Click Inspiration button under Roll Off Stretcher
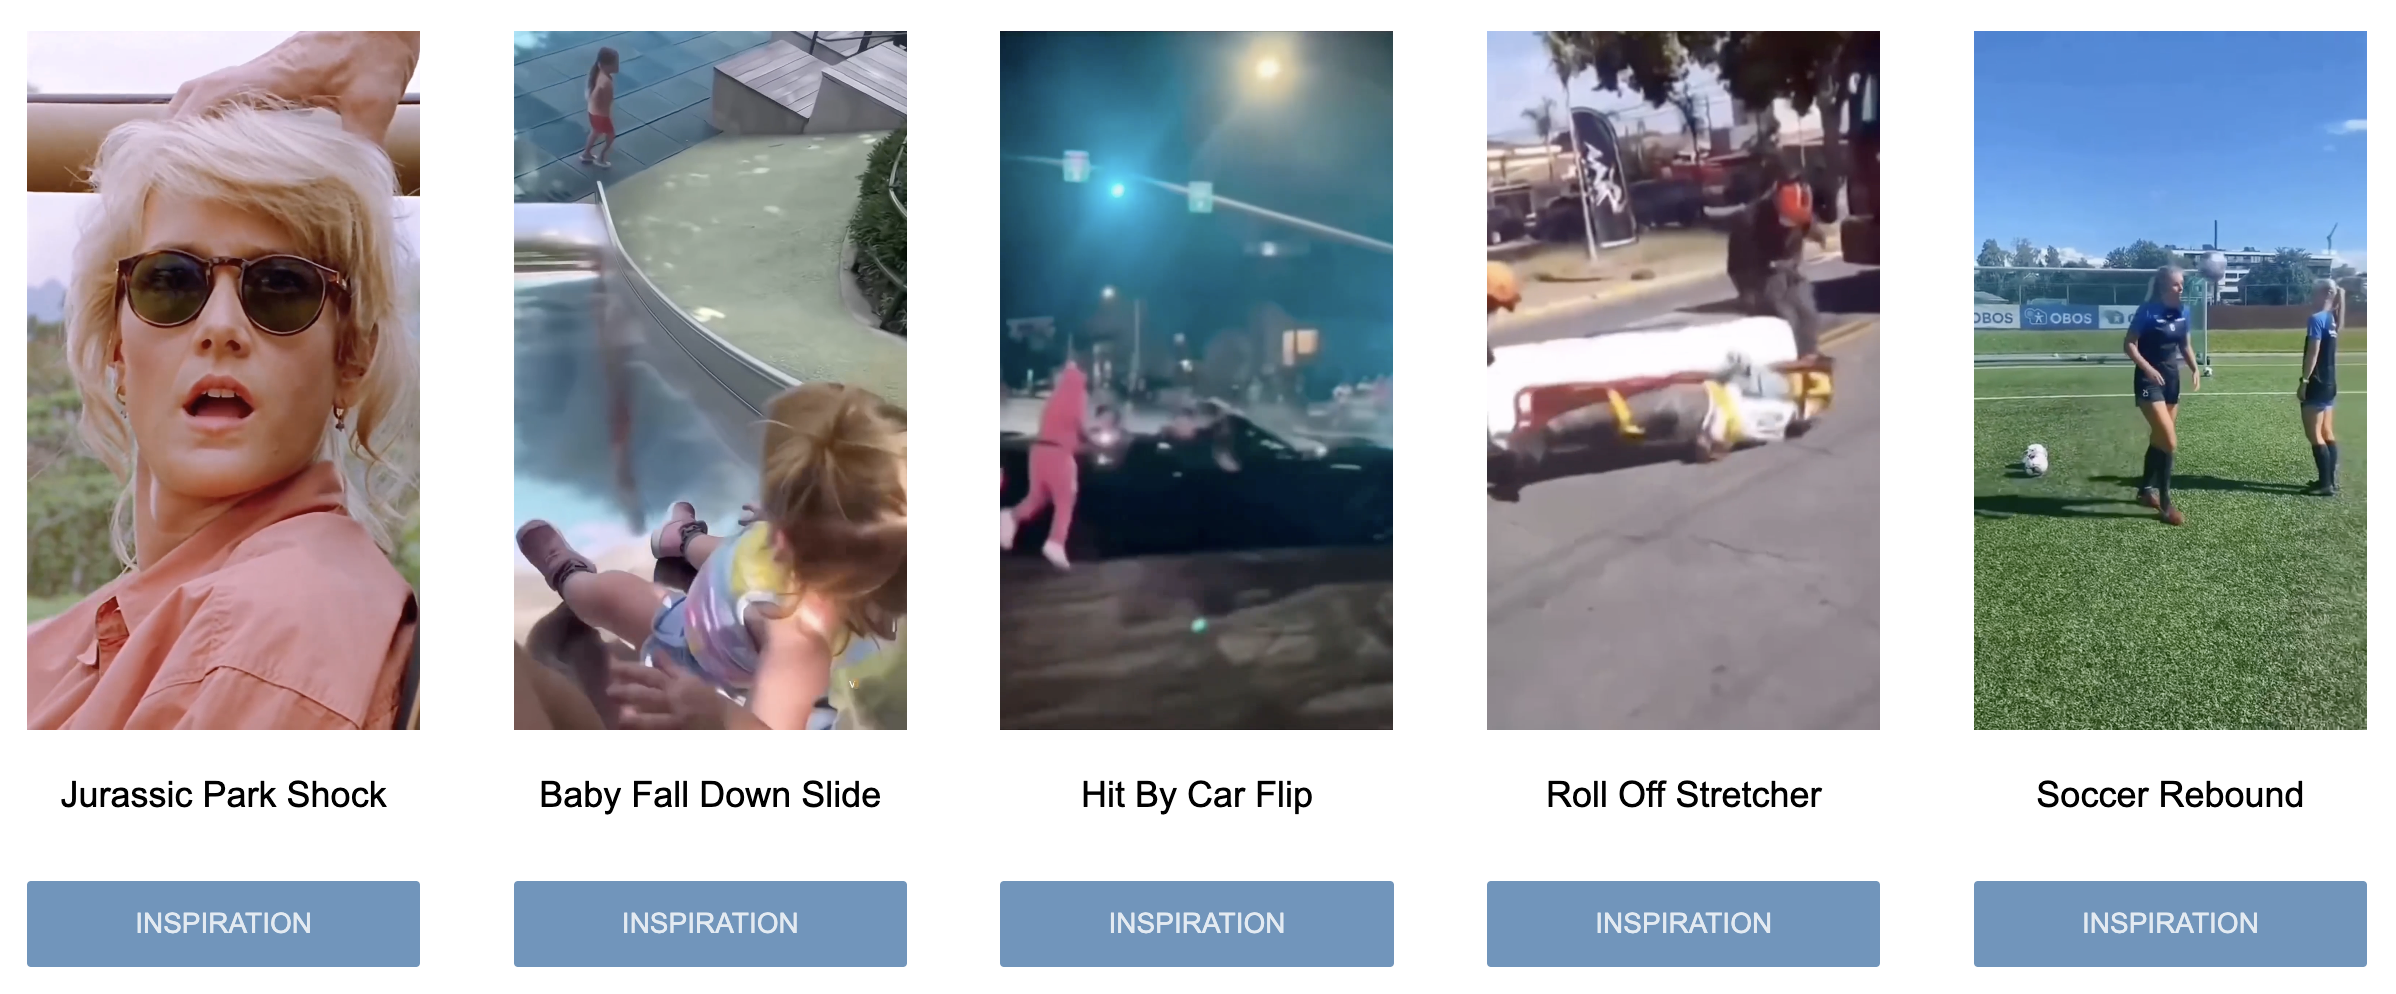The height and width of the screenshot is (994, 2396). (1683, 923)
